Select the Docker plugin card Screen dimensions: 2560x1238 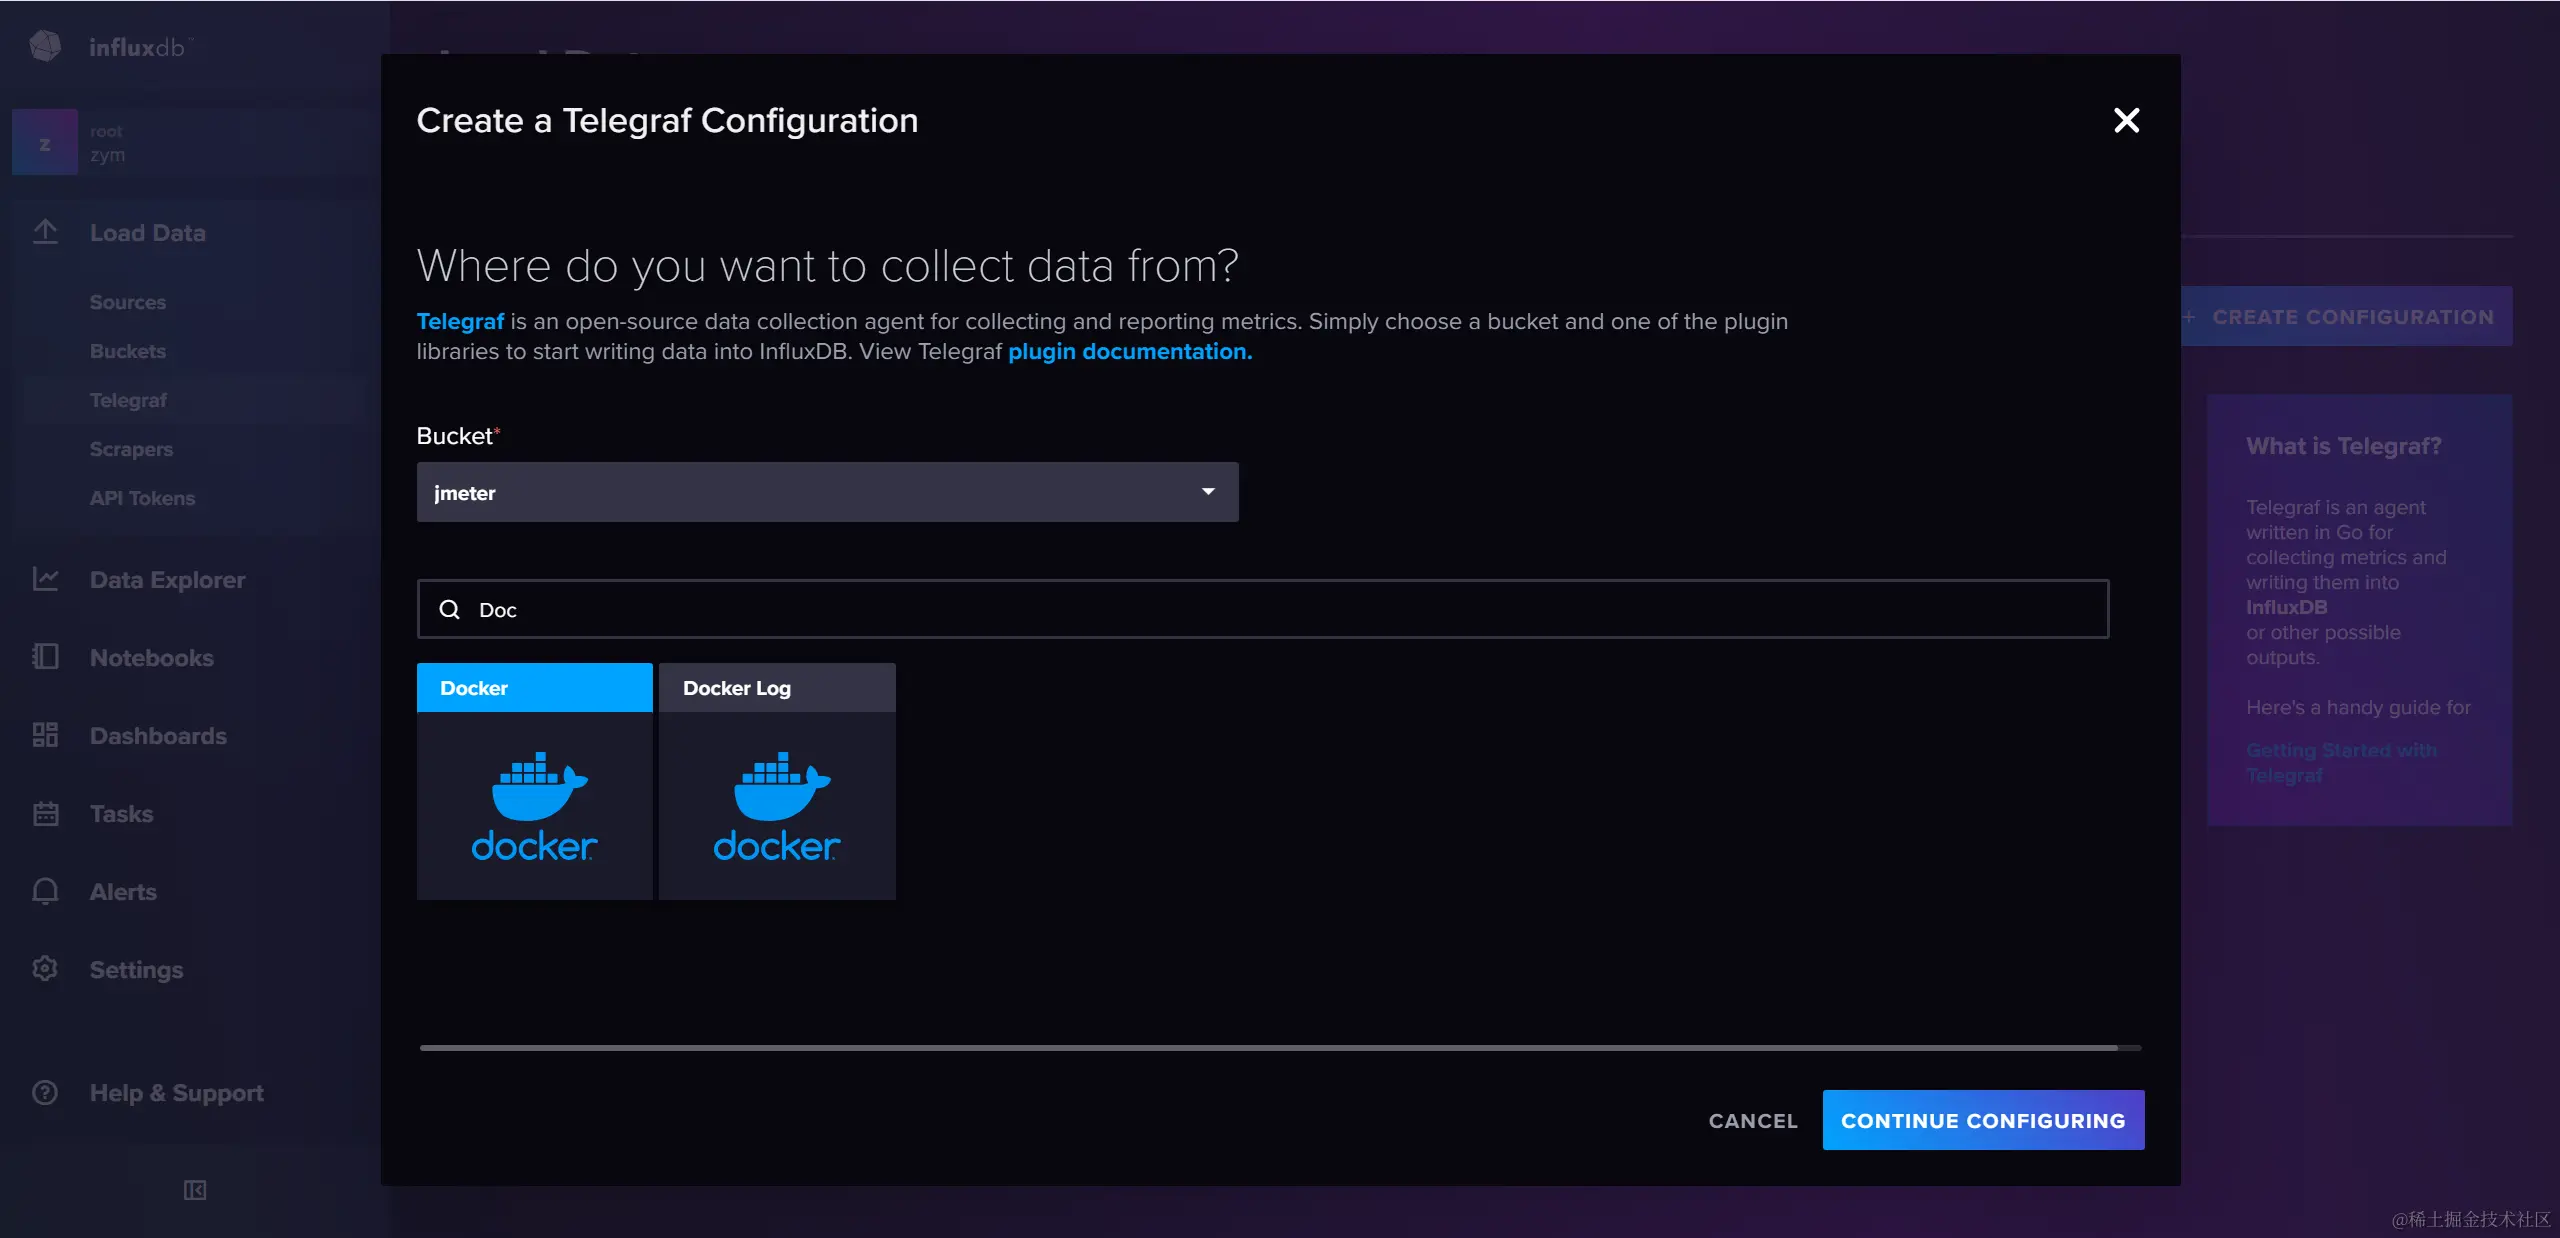(x=534, y=781)
